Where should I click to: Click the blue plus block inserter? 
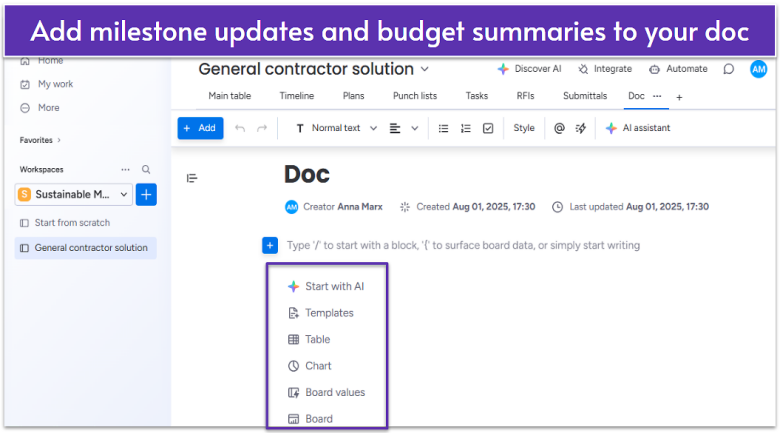(270, 245)
